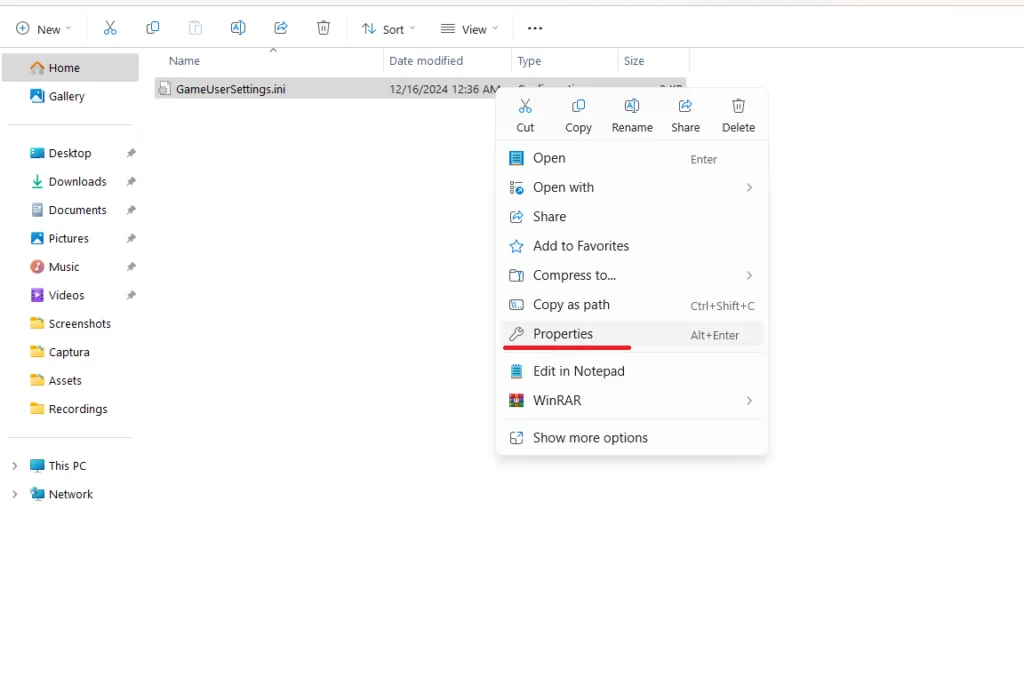Select Compress to... menu entry
Screen dimensions: 1024x676
[632, 276]
